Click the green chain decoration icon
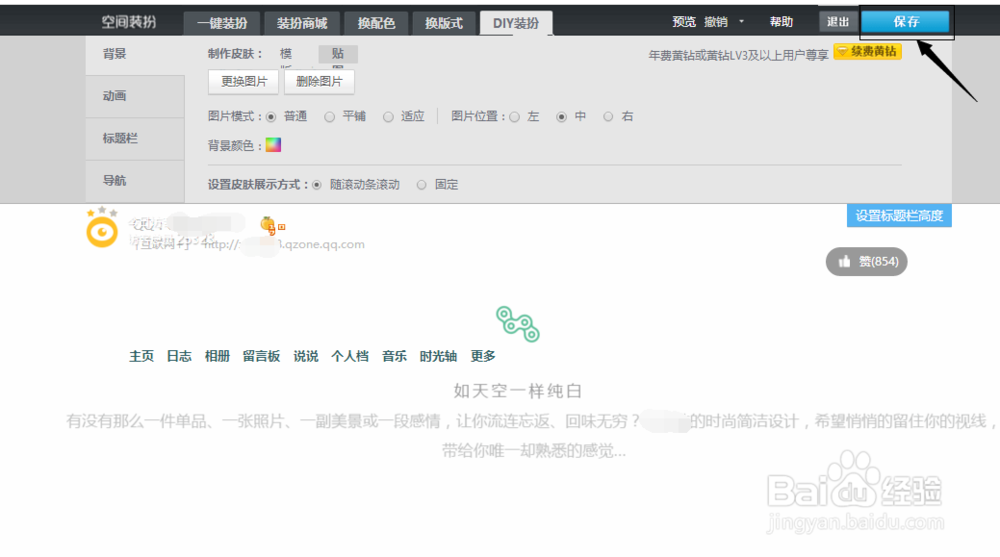Viewport: 1000px width, 557px height. (x=518, y=324)
